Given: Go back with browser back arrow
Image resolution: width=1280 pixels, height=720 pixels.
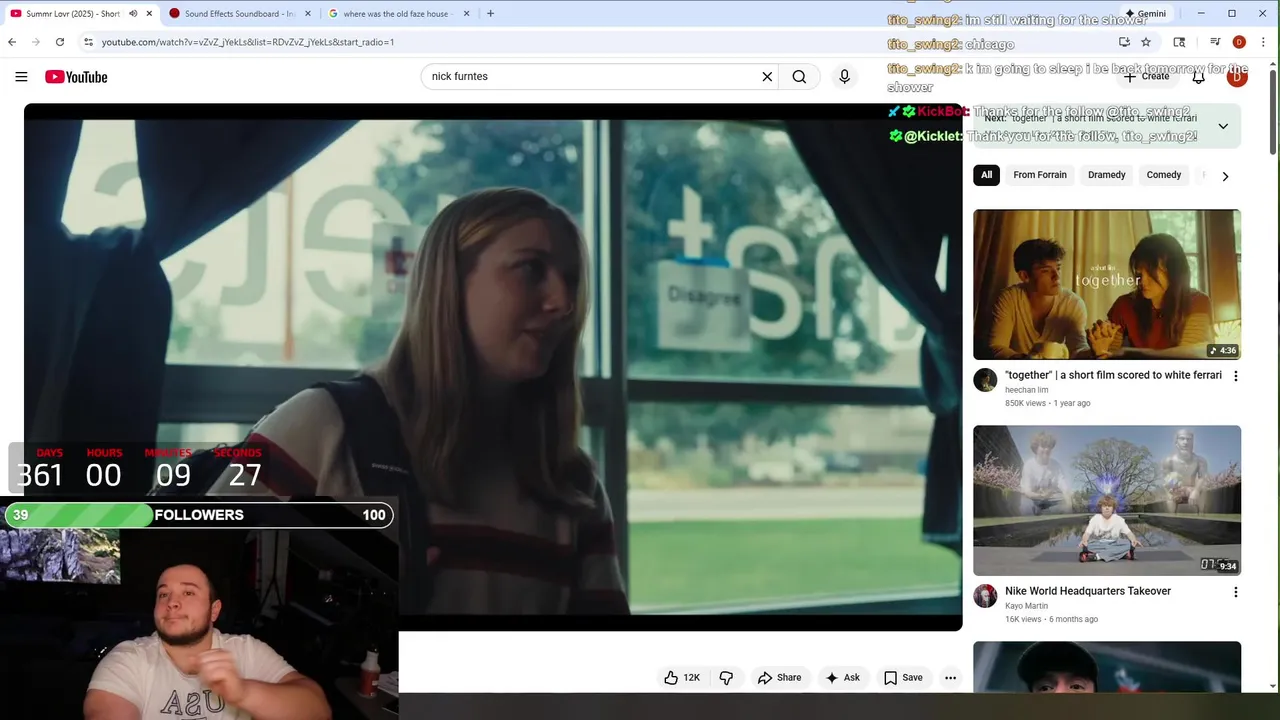Looking at the screenshot, I should (12, 42).
